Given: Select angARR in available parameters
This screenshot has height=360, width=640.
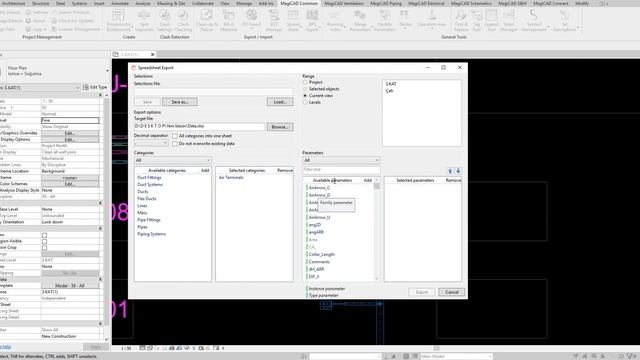Looking at the screenshot, I should 316,232.
